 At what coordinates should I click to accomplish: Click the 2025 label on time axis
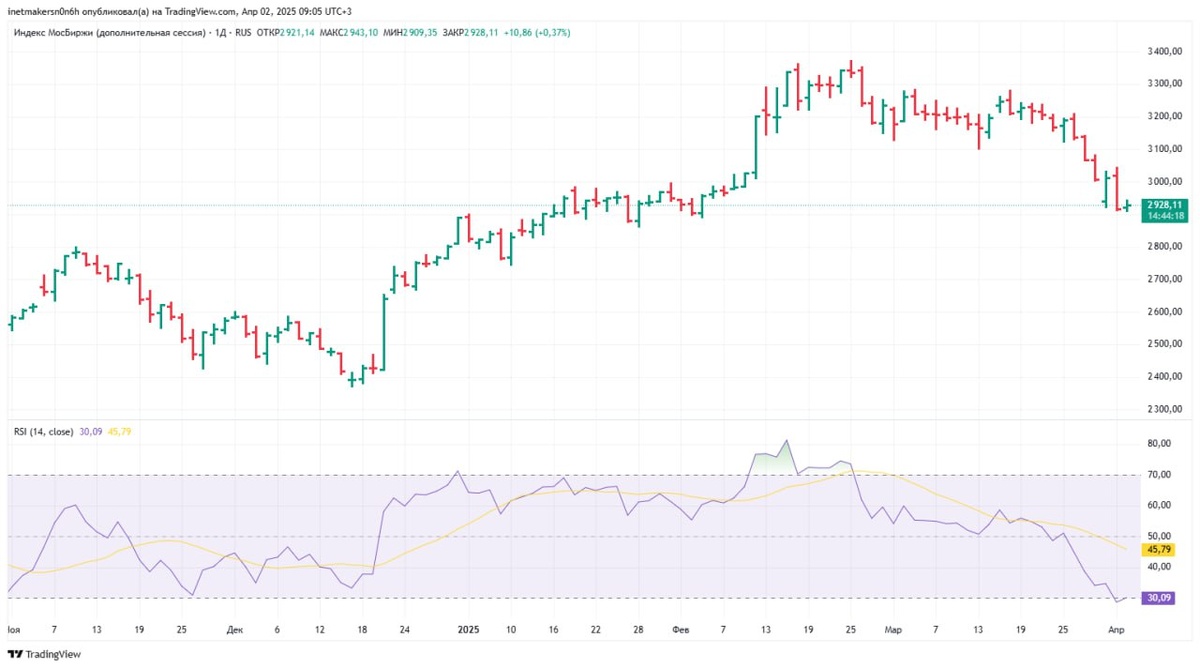470,630
